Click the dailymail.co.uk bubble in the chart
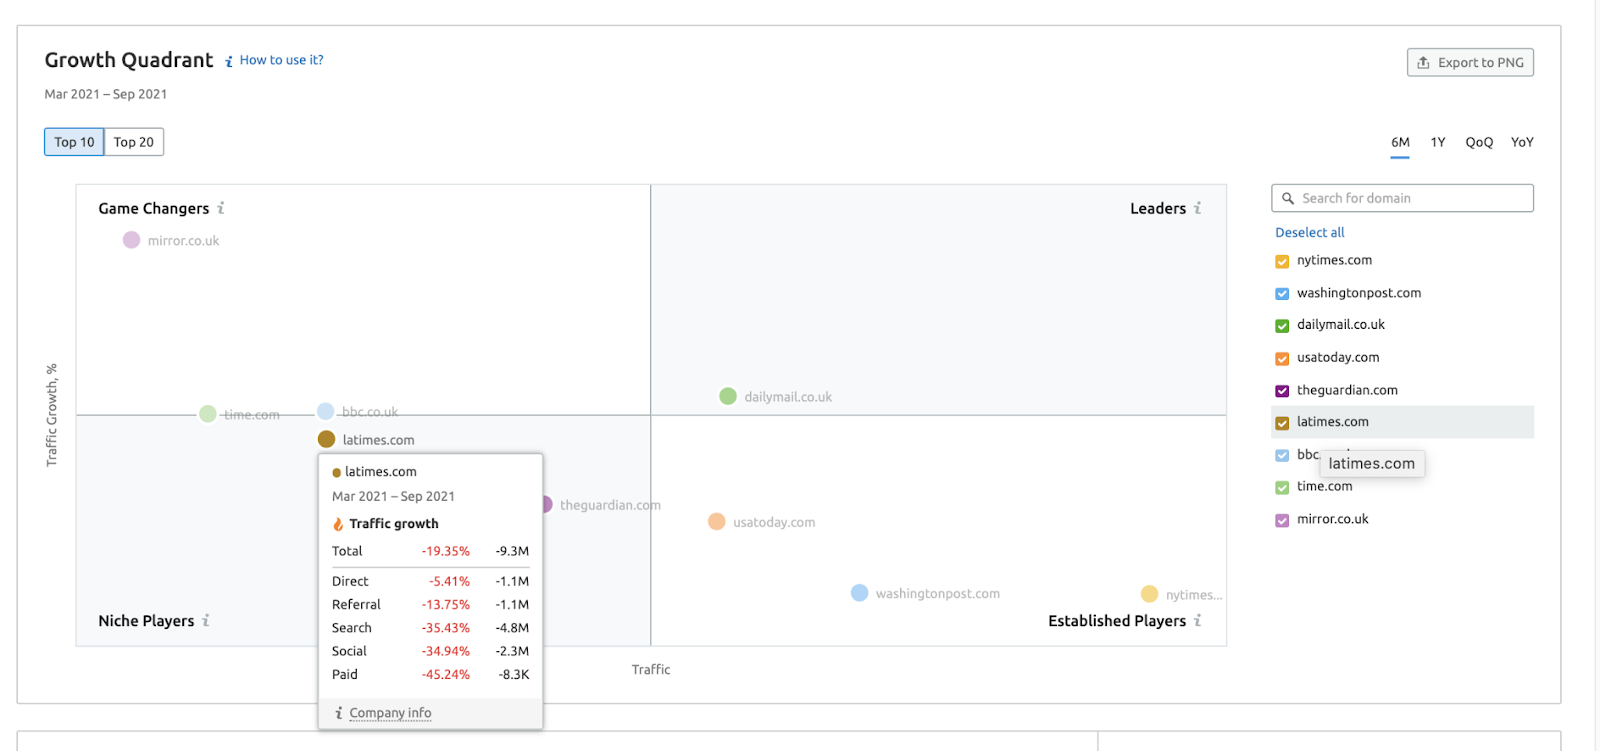The image size is (1600, 751). pos(728,396)
